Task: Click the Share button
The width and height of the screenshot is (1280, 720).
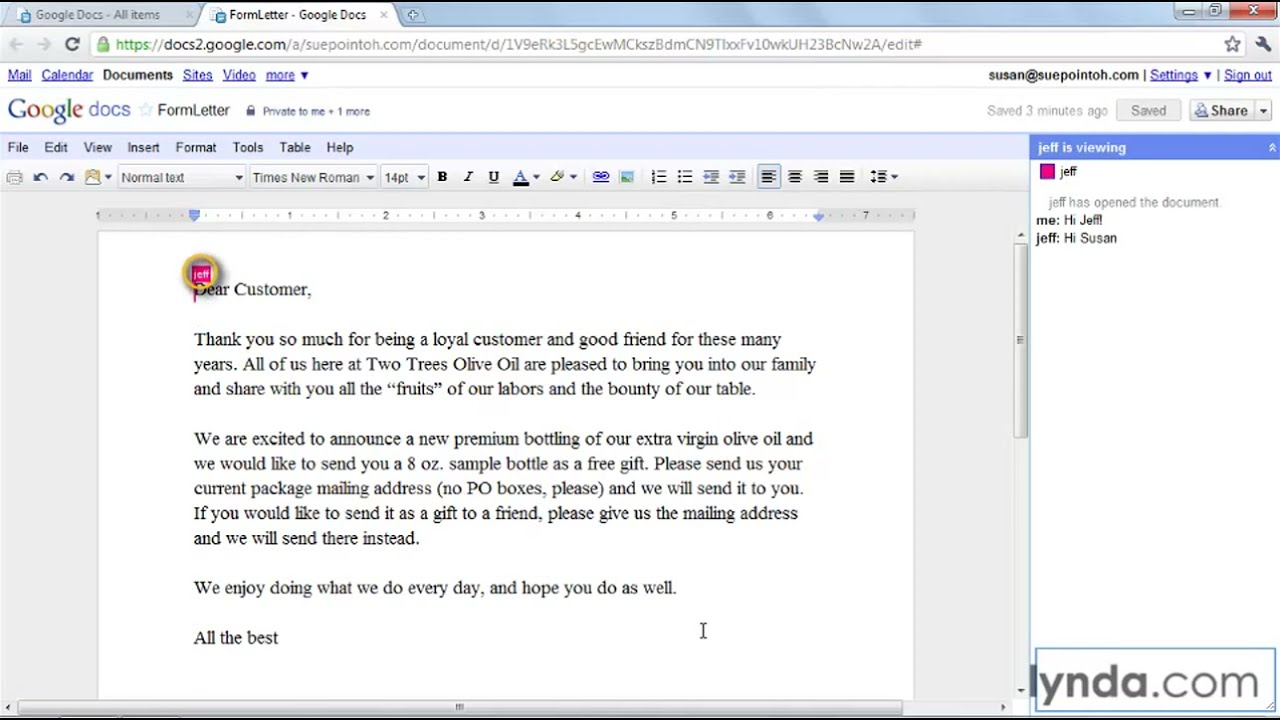Action: pyautogui.click(x=1222, y=110)
